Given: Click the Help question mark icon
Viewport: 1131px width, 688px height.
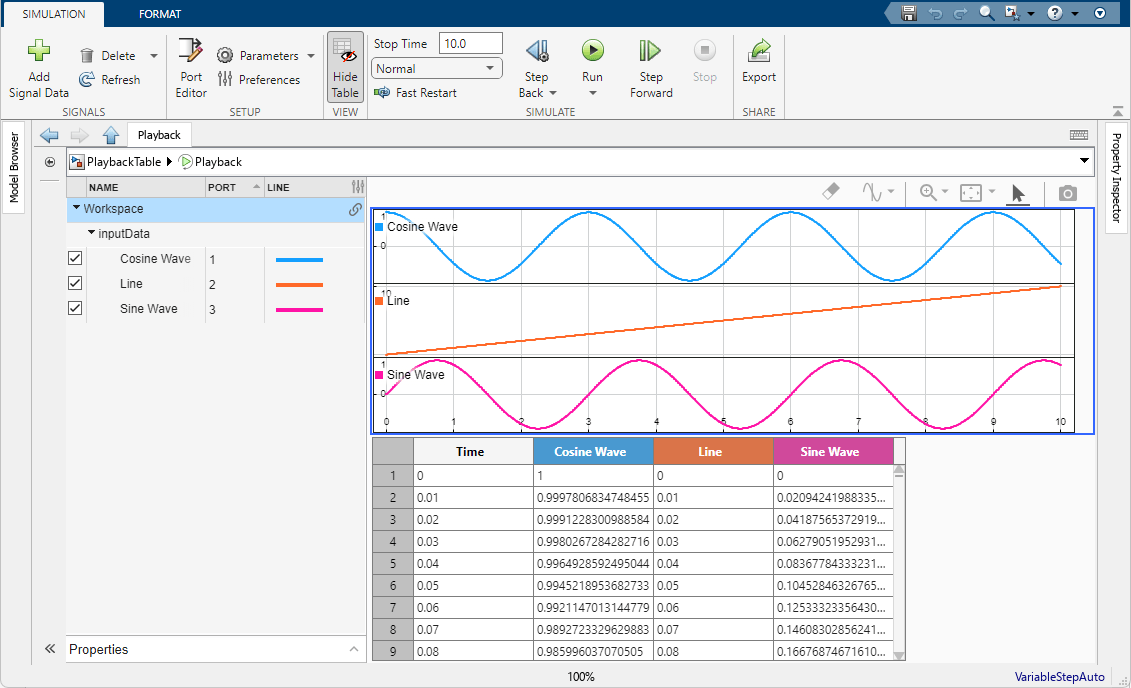Looking at the screenshot, I should tap(1055, 13).
